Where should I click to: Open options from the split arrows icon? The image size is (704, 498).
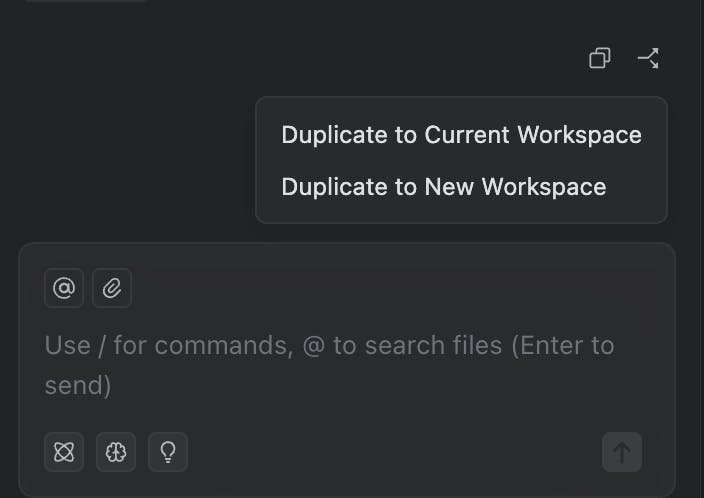tap(648, 58)
